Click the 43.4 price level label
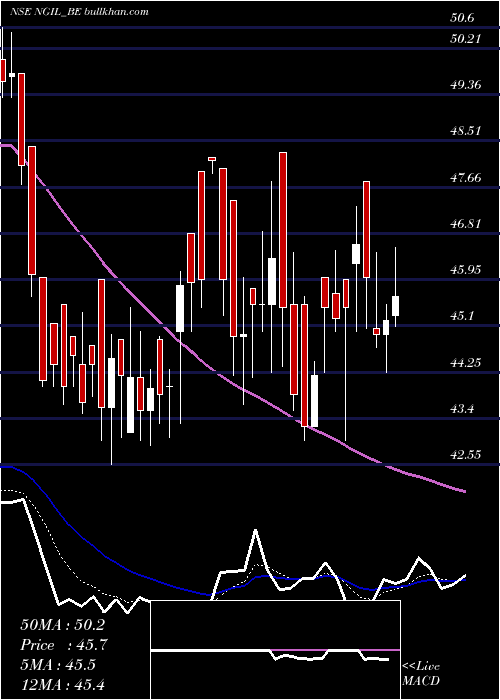 (x=462, y=408)
